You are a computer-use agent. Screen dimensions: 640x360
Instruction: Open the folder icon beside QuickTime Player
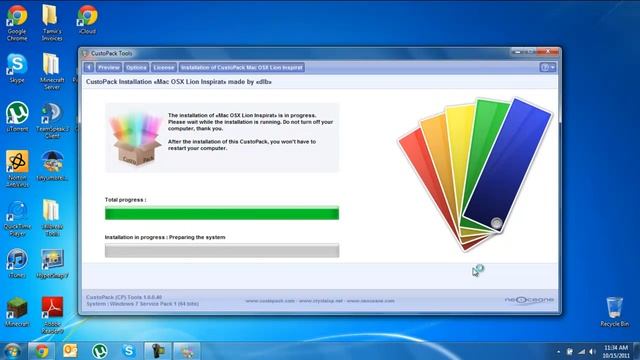pyautogui.click(x=52, y=218)
